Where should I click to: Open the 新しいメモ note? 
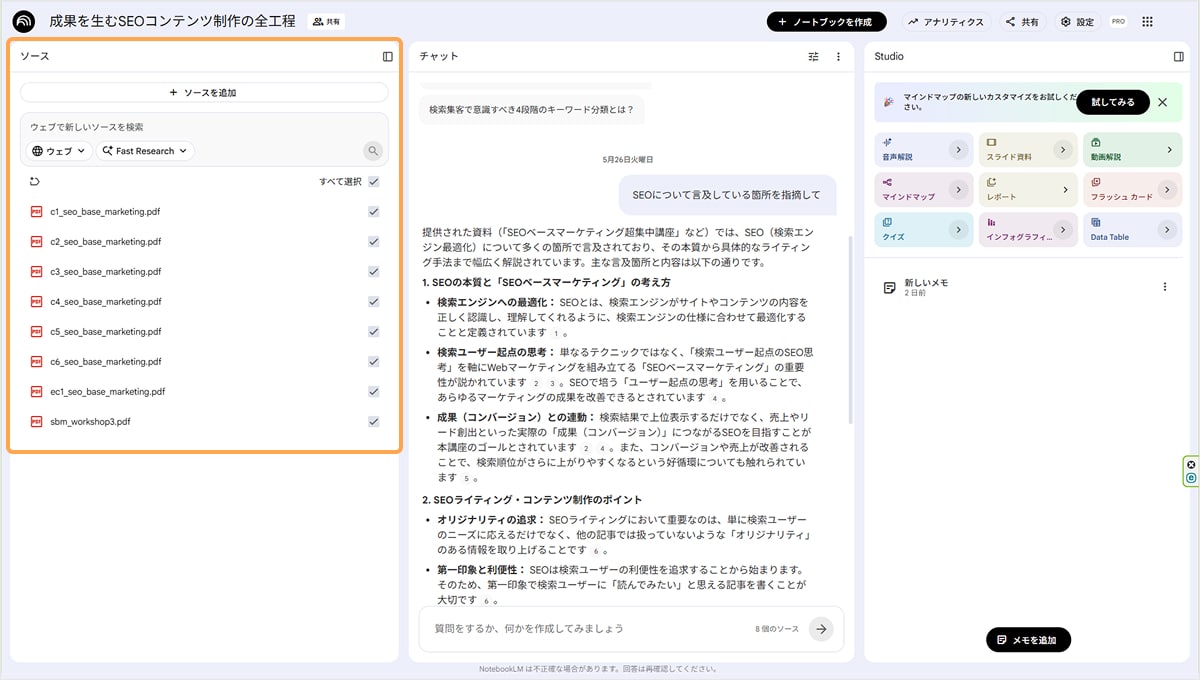(x=1028, y=288)
